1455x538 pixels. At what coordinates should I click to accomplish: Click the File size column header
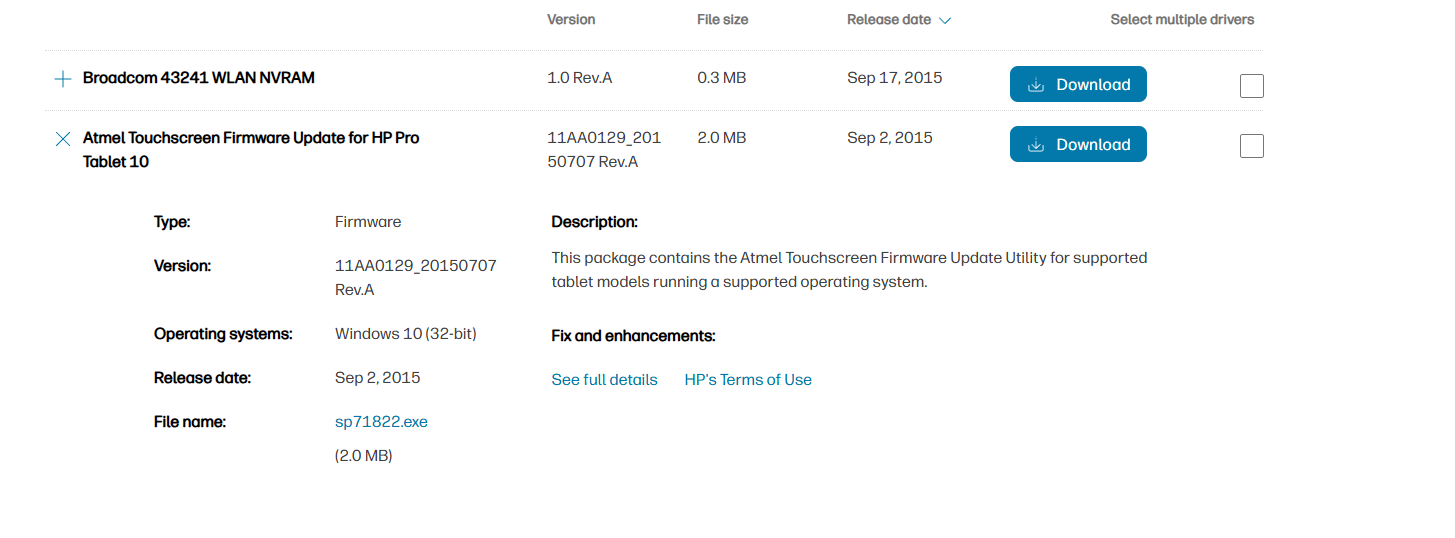click(722, 20)
